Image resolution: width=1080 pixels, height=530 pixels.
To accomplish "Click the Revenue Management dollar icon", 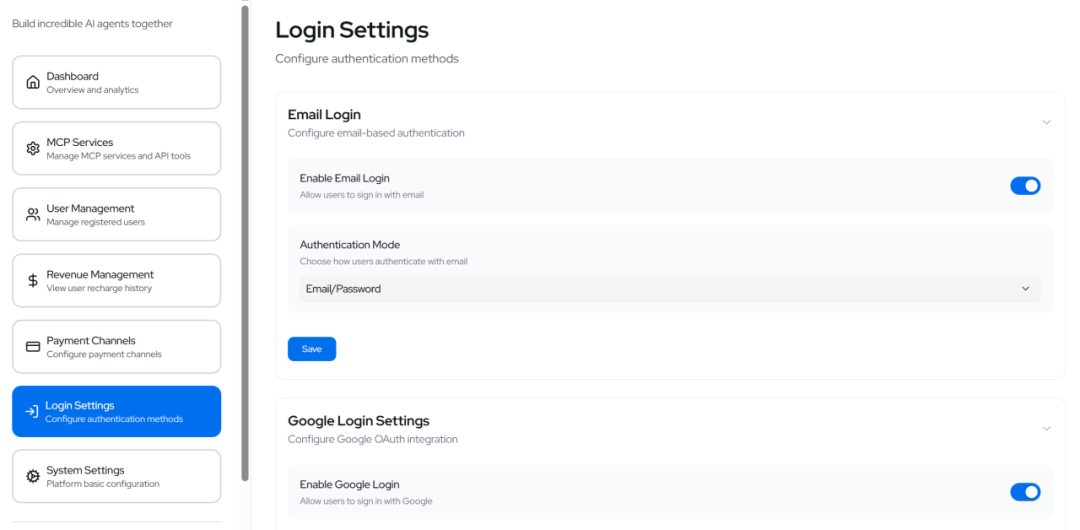I will tap(32, 281).
